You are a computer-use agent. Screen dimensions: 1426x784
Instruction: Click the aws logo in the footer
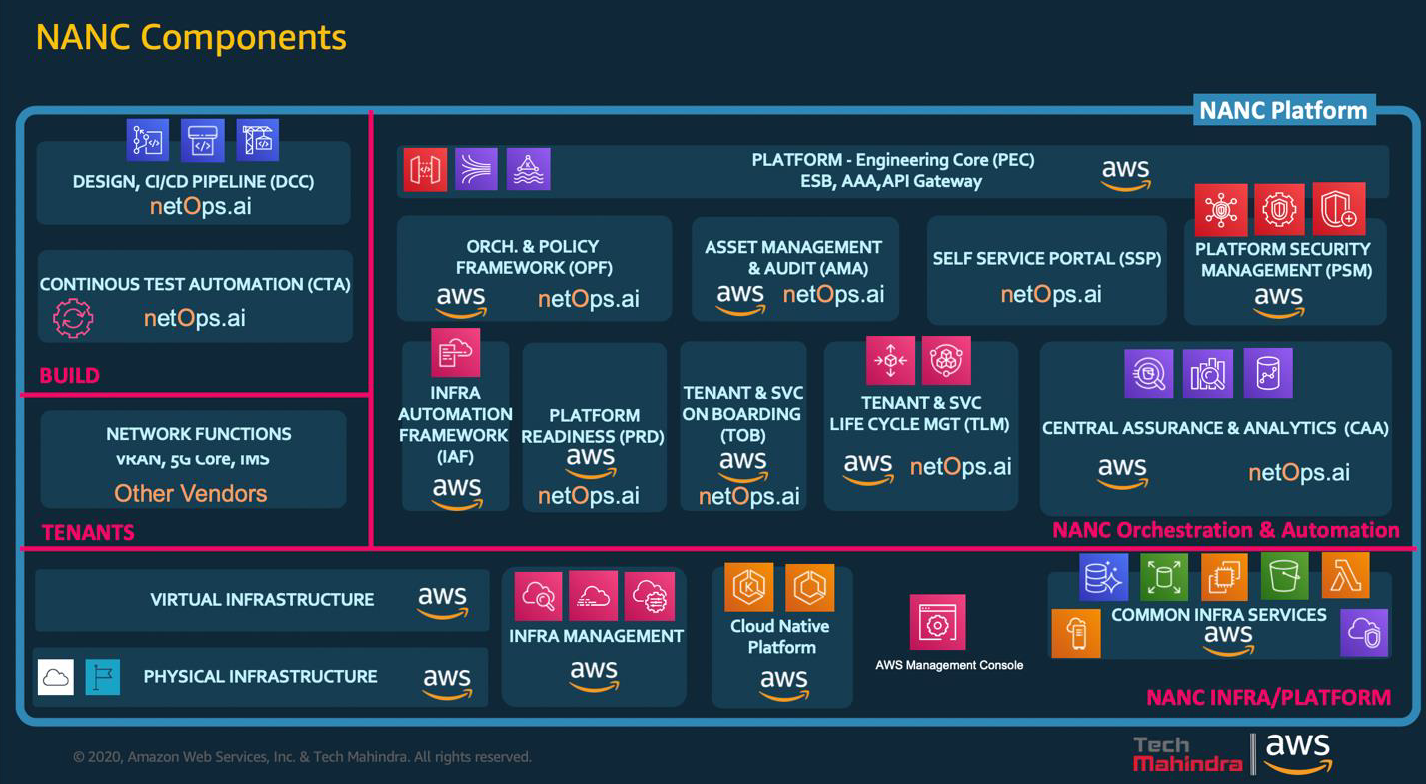tap(1298, 753)
